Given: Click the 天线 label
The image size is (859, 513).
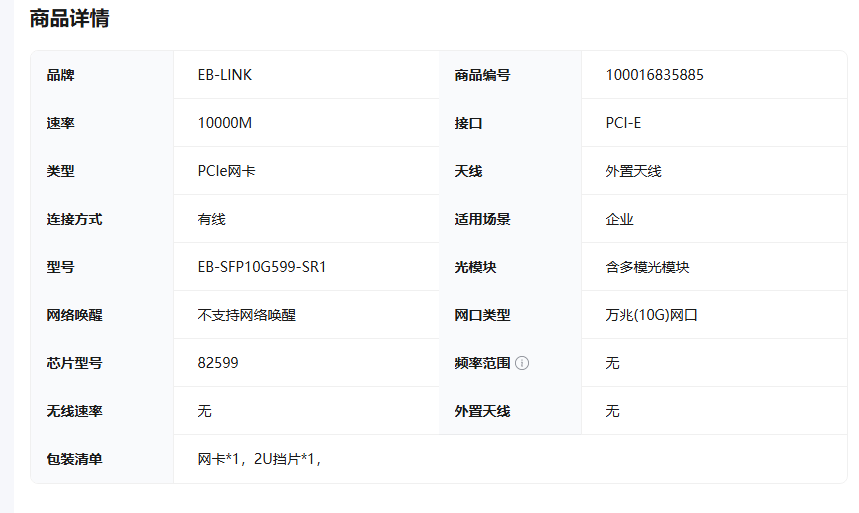Looking at the screenshot, I should pos(468,171).
